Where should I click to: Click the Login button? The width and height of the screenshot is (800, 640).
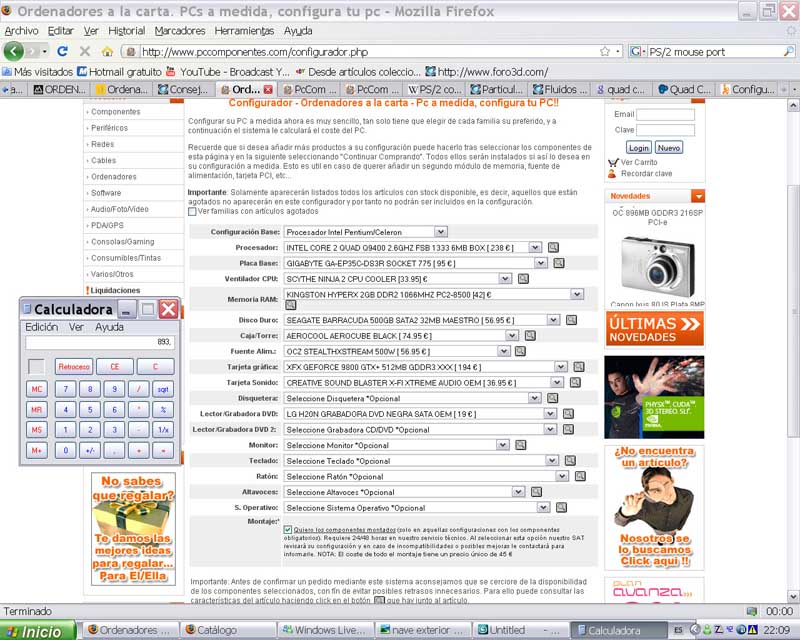(639, 147)
